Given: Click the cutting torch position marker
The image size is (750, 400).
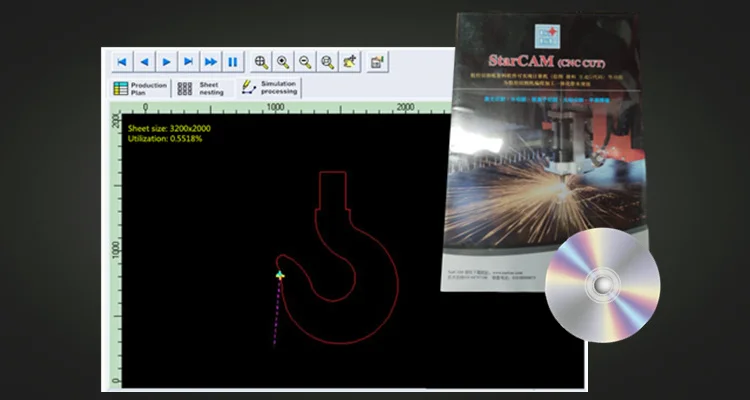Looking at the screenshot, I should 280,275.
